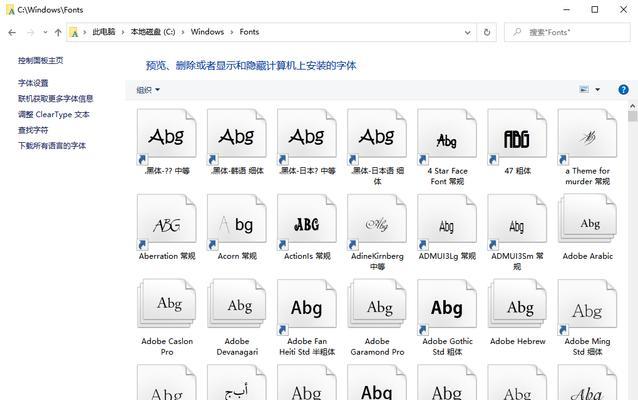
Task: Select the Acorn 常规 font icon
Action: (x=237, y=222)
